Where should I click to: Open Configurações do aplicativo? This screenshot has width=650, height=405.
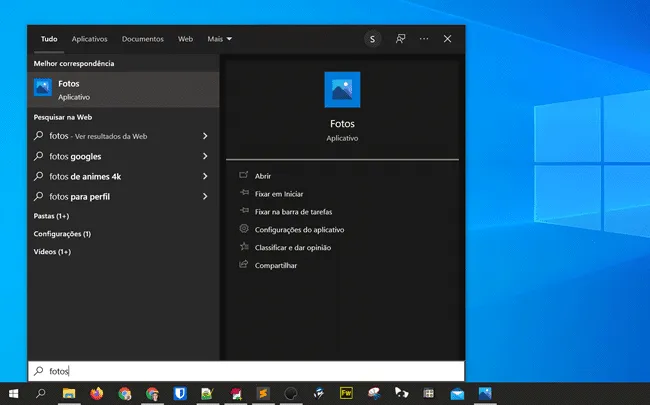tap(299, 230)
